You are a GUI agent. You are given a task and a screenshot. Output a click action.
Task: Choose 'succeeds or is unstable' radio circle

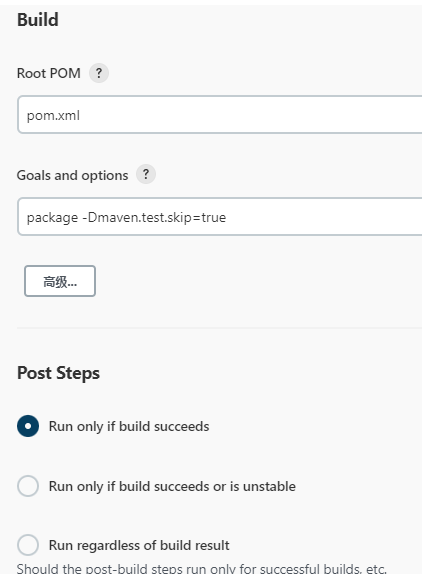tap(28, 486)
